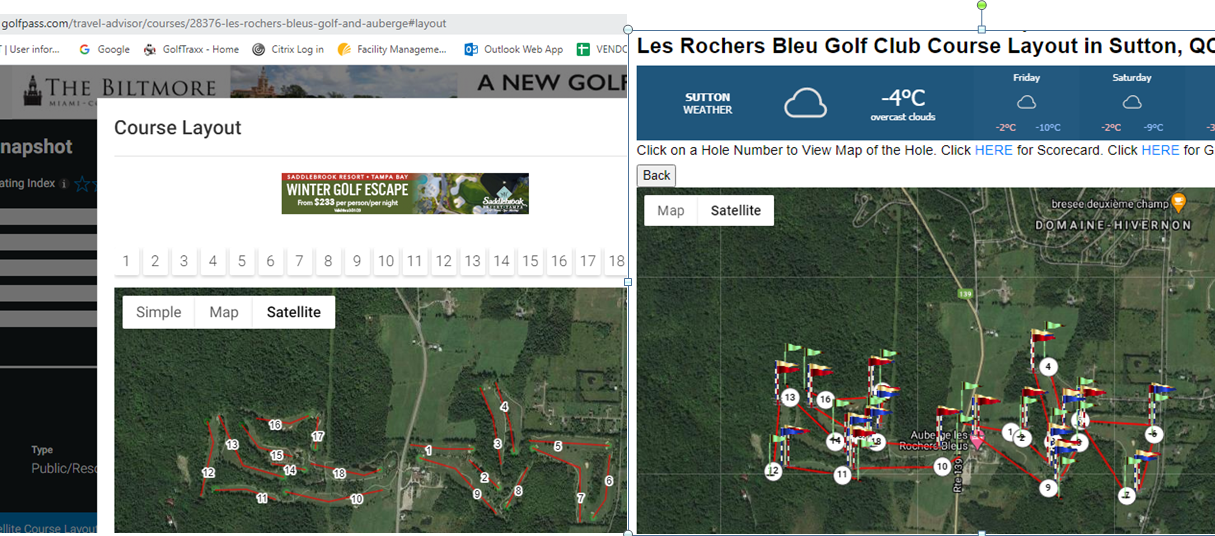Viewport: 1215px width, 536px height.
Task: Select hole 10 button in Course Layout
Action: (386, 262)
